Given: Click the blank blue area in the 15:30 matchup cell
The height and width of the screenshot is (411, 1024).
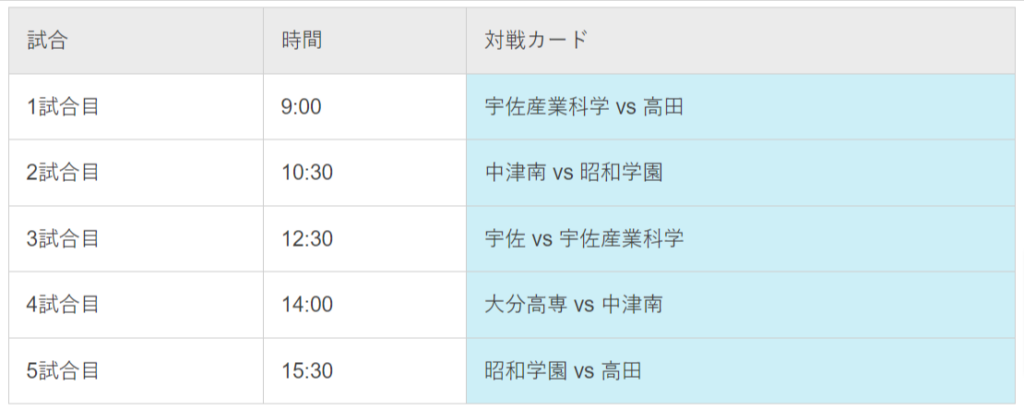Looking at the screenshot, I should point(829,370).
